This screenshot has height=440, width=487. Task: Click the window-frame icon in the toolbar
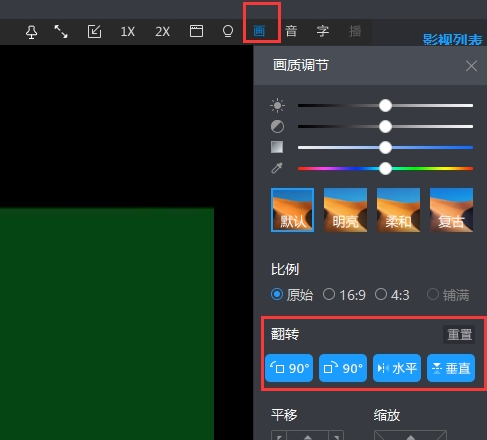point(196,31)
